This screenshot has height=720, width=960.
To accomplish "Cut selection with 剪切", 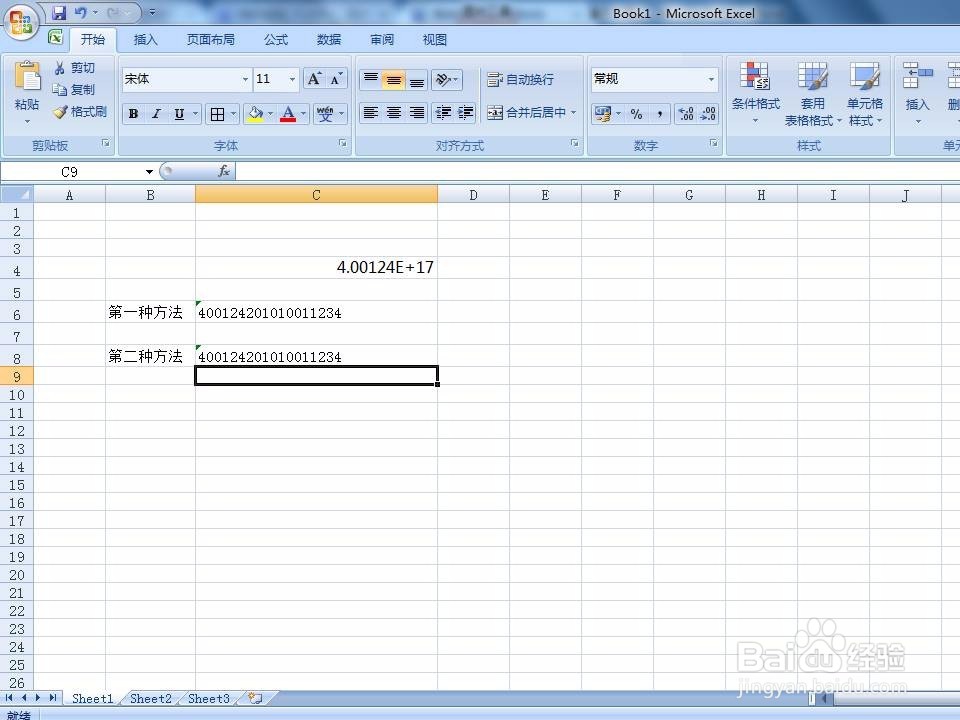I will pyautogui.click(x=75, y=67).
